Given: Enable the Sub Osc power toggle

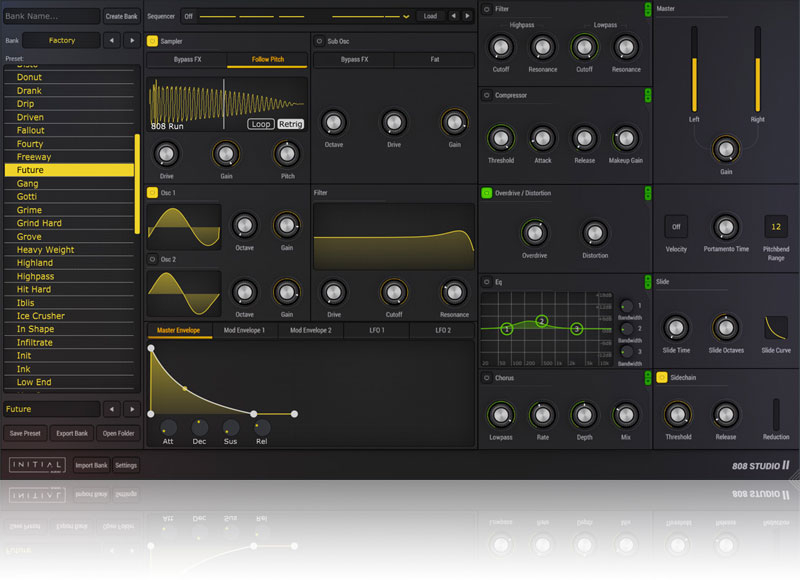Looking at the screenshot, I should tap(319, 41).
